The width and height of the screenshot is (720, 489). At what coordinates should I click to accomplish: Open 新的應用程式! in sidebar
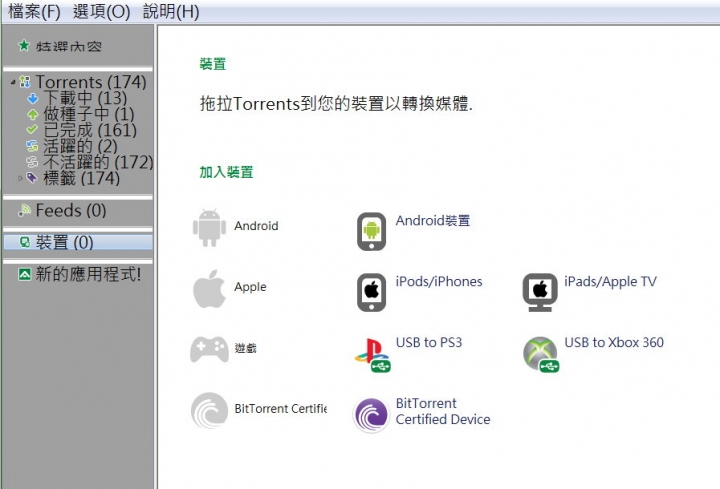88,274
